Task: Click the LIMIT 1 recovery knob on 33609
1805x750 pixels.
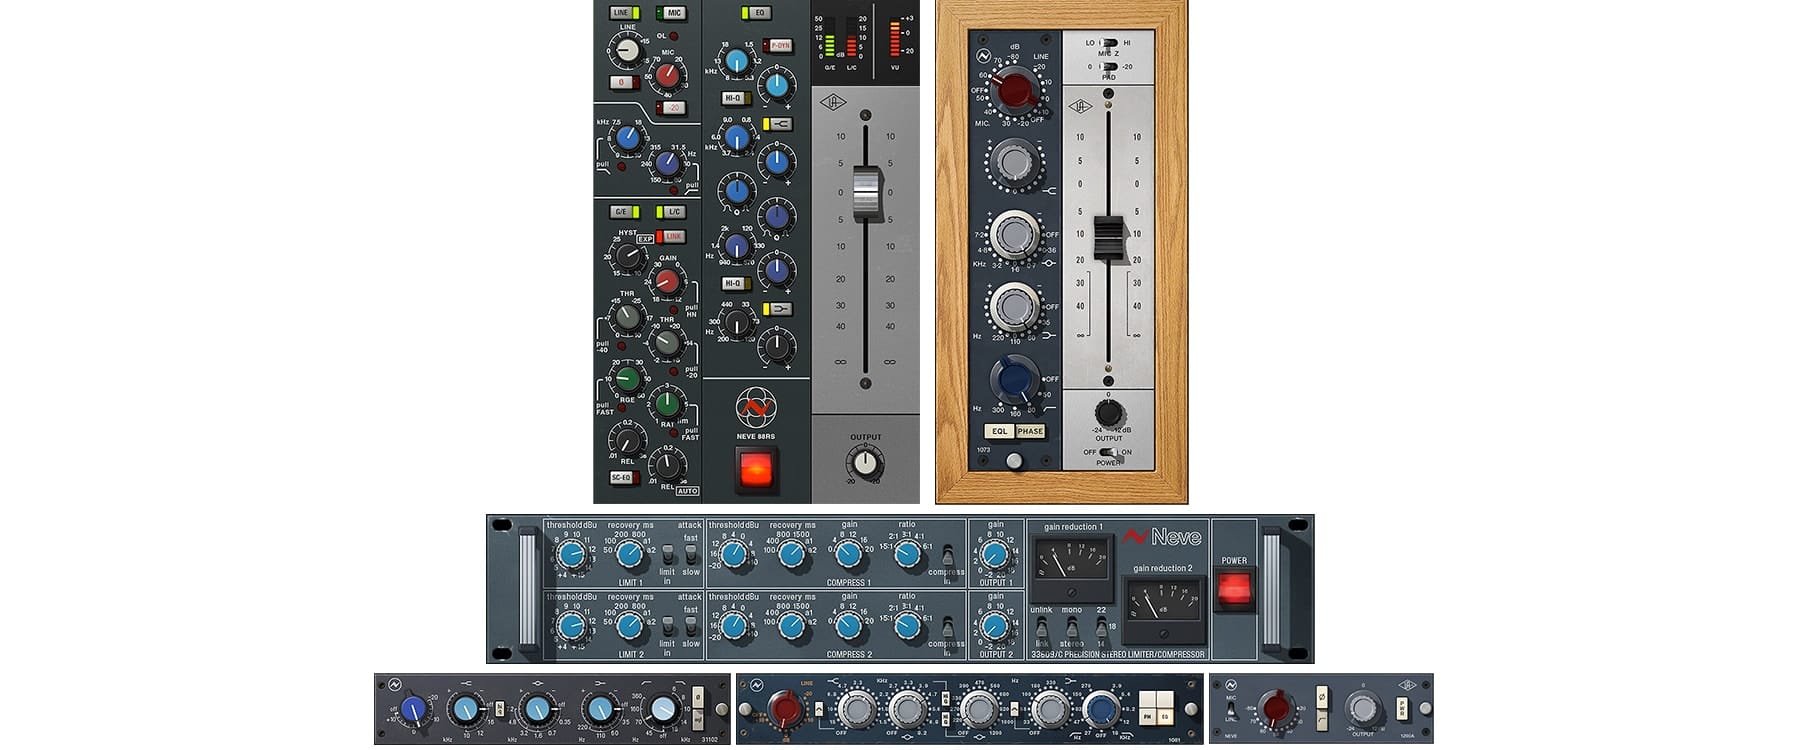Action: (x=629, y=555)
